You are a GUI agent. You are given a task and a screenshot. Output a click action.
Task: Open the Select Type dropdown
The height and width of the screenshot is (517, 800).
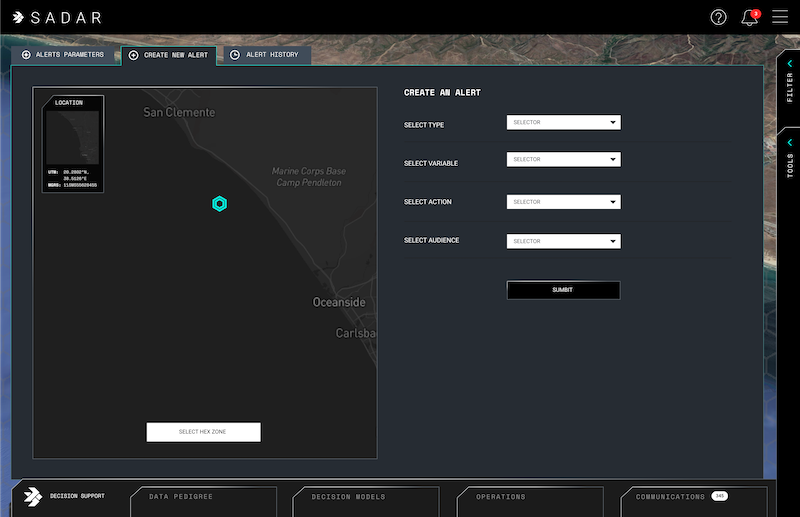coord(564,123)
